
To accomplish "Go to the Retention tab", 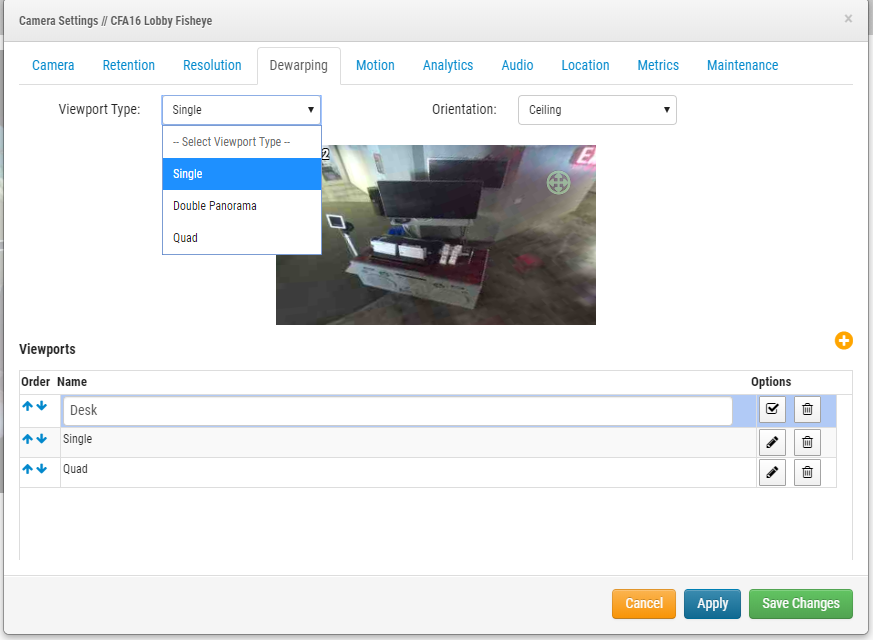I will click(129, 65).
